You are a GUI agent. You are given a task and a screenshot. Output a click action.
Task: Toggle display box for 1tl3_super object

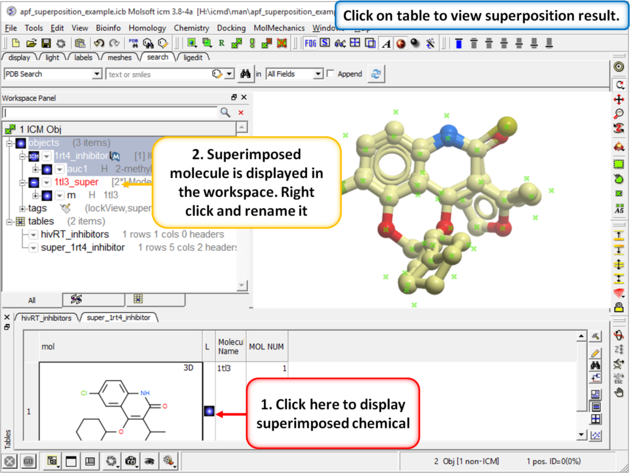33,182
